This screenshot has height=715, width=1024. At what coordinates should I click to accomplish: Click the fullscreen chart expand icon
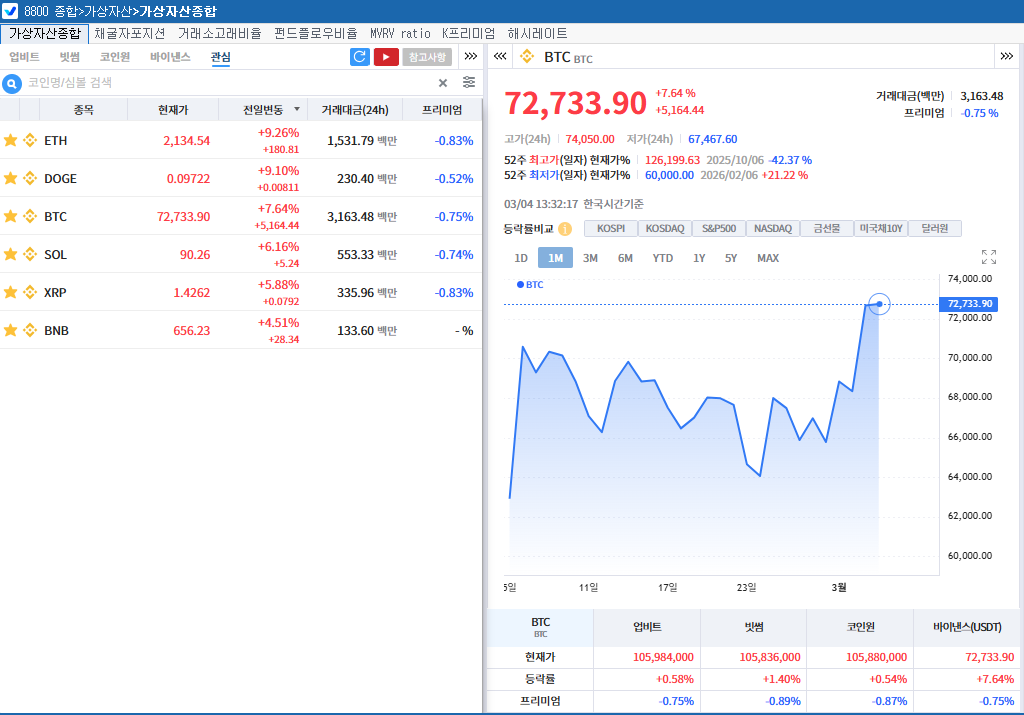(x=989, y=257)
